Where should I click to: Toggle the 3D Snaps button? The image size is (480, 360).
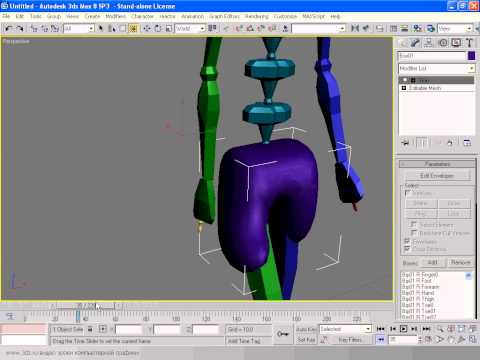pyautogui.click(x=239, y=29)
